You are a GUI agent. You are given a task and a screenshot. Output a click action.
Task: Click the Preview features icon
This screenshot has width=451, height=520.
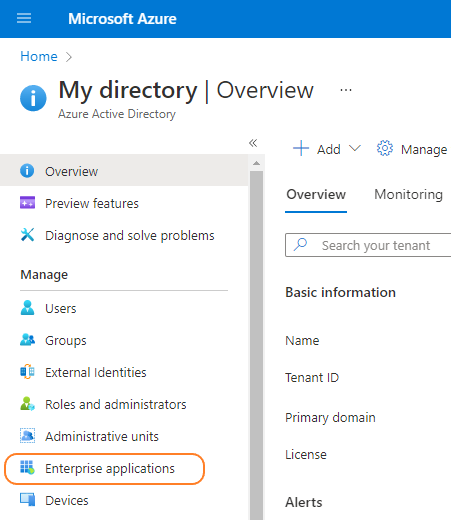(27, 202)
